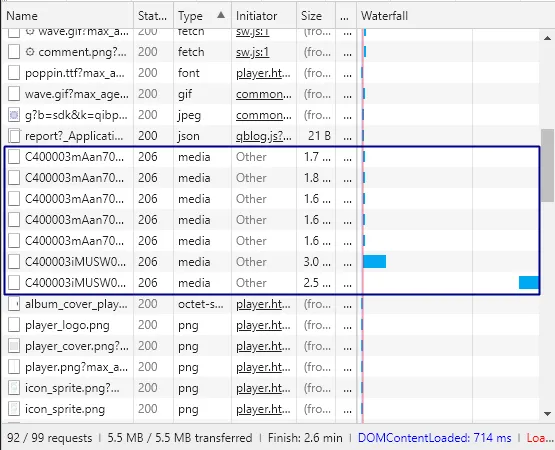Click the album_cover_play file icon
Screen dimensions: 555x450
click(x=14, y=304)
